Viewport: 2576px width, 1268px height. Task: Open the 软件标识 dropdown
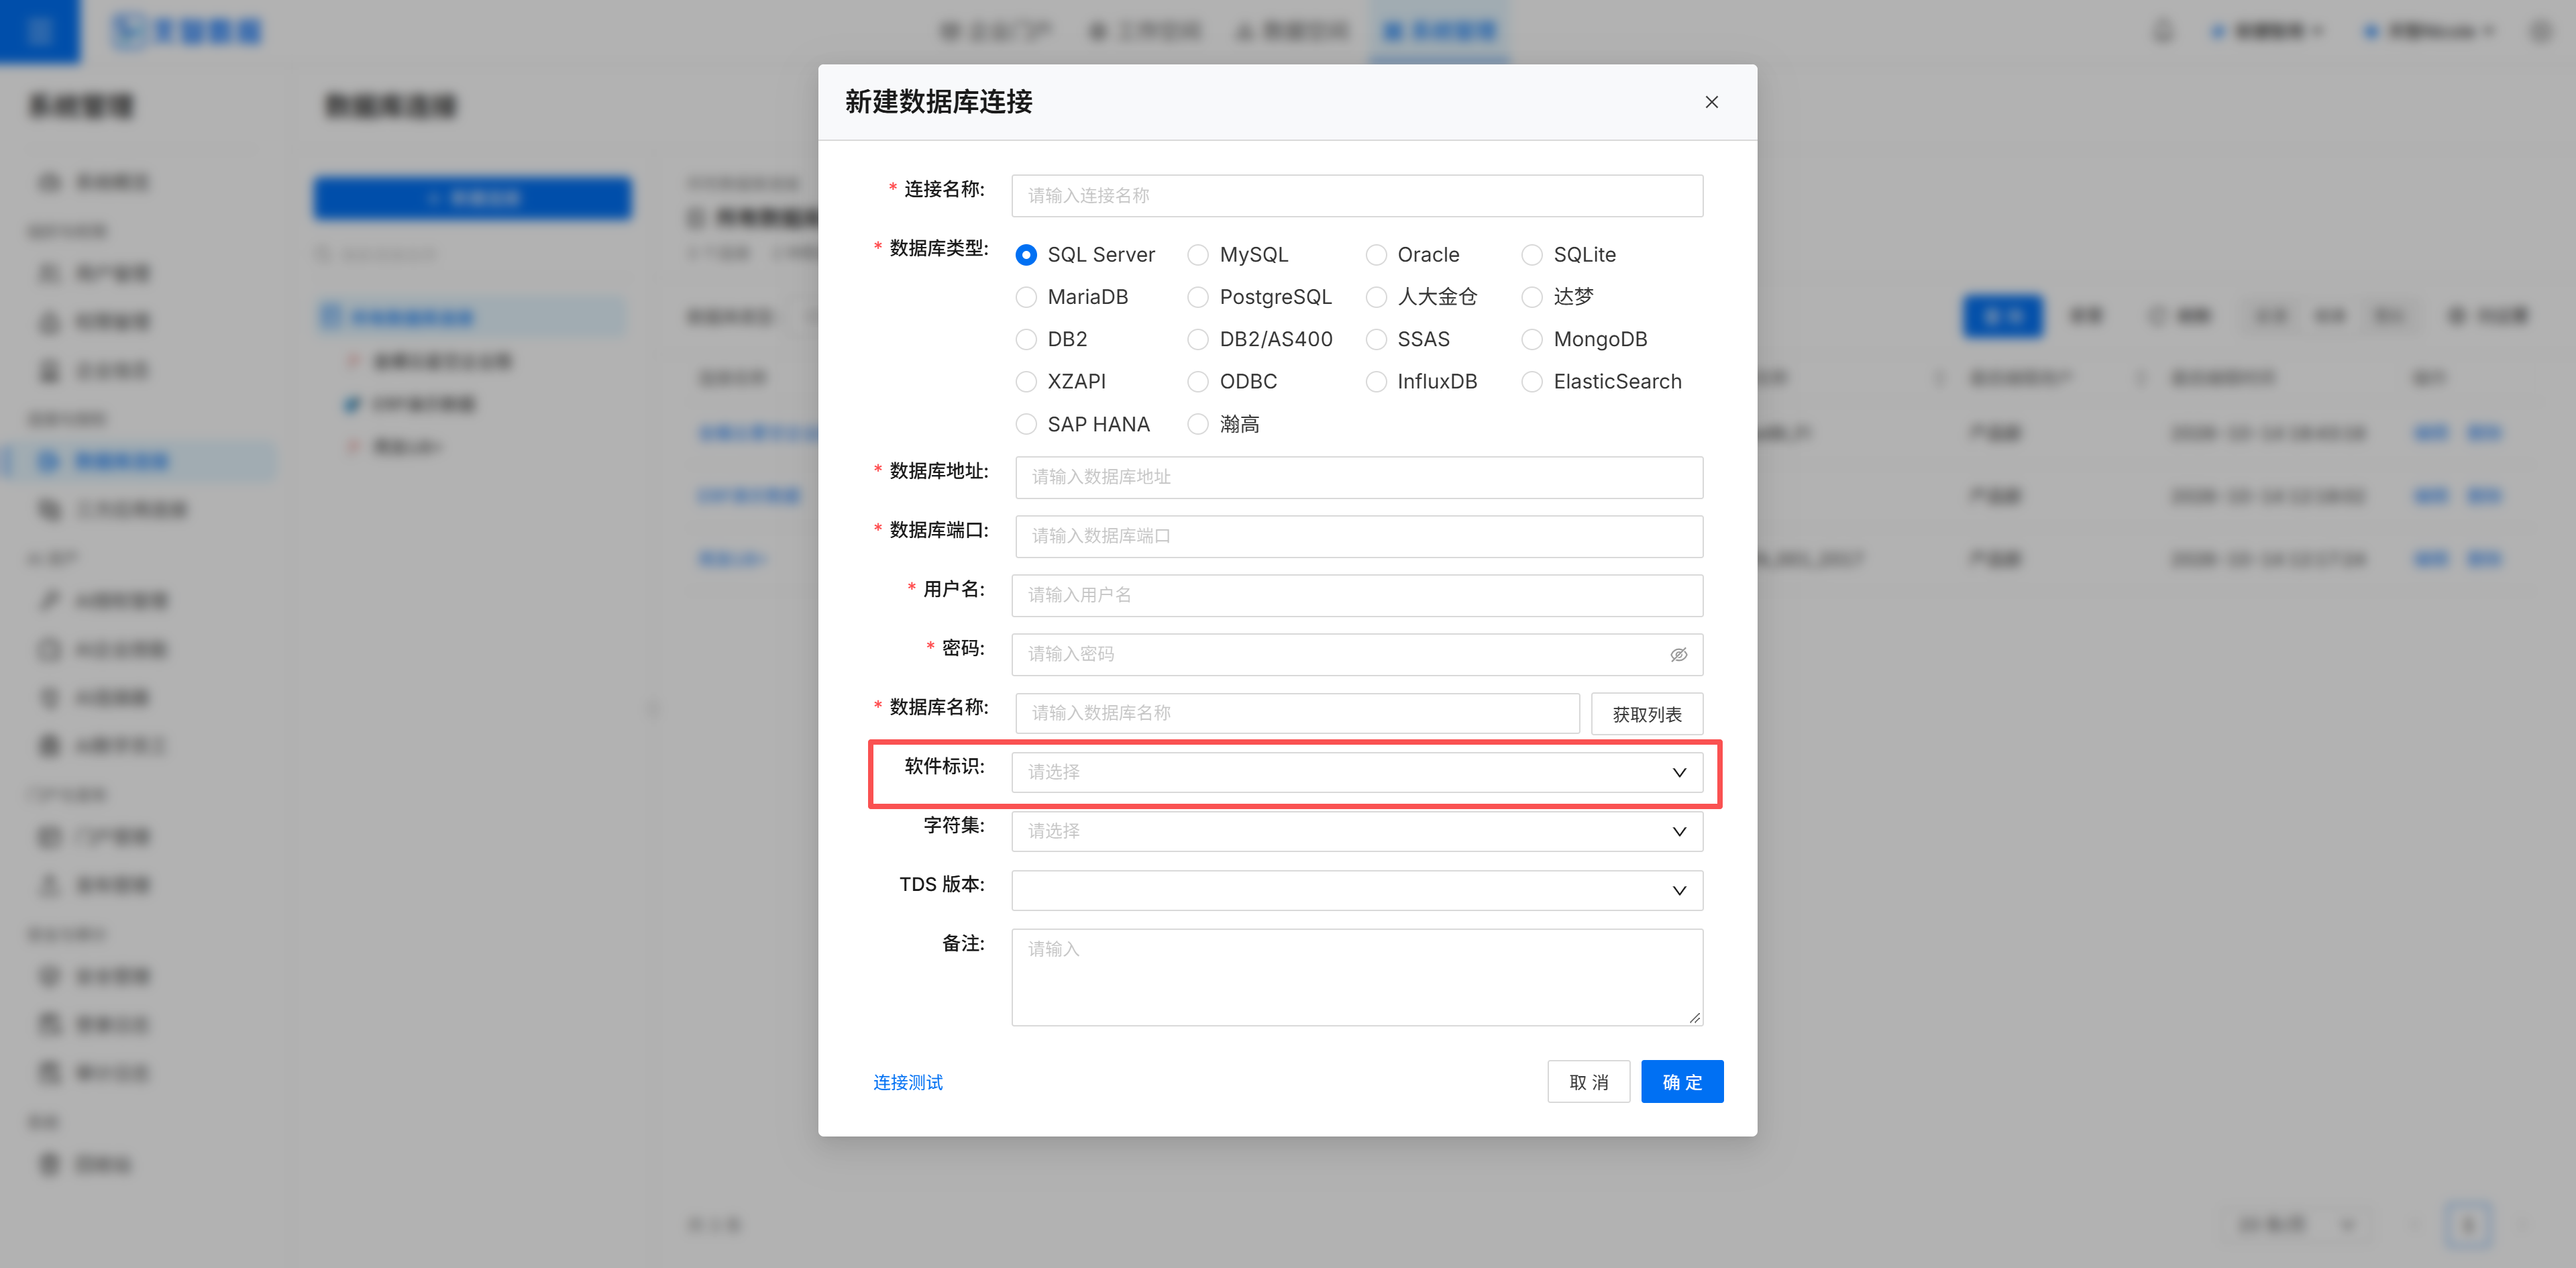coord(1357,772)
